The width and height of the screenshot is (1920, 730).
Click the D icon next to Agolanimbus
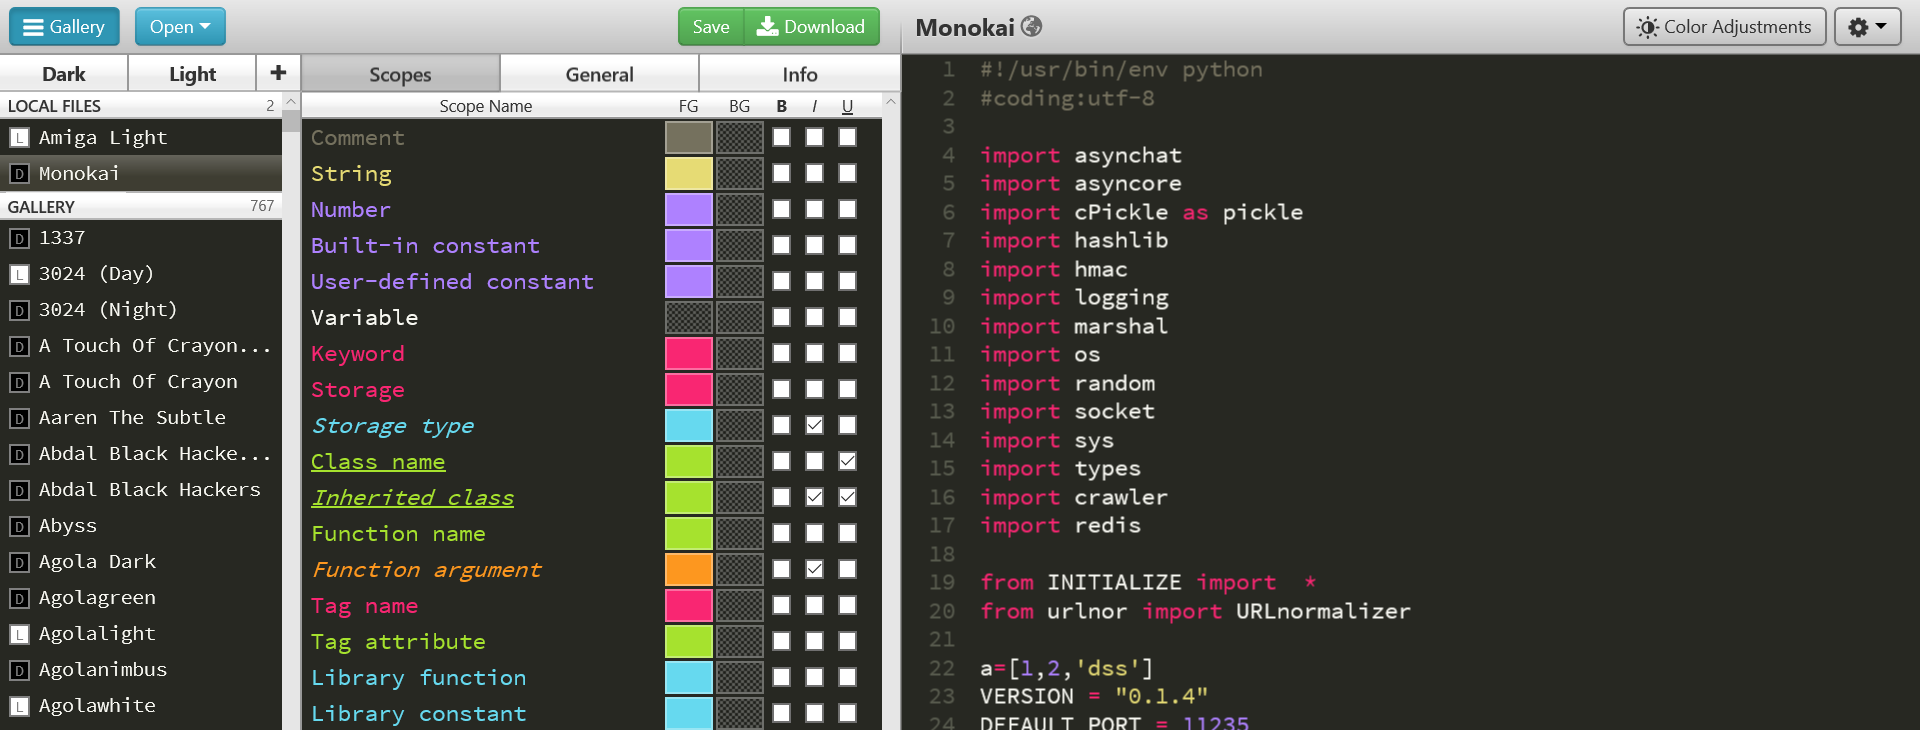pyautogui.click(x=19, y=670)
